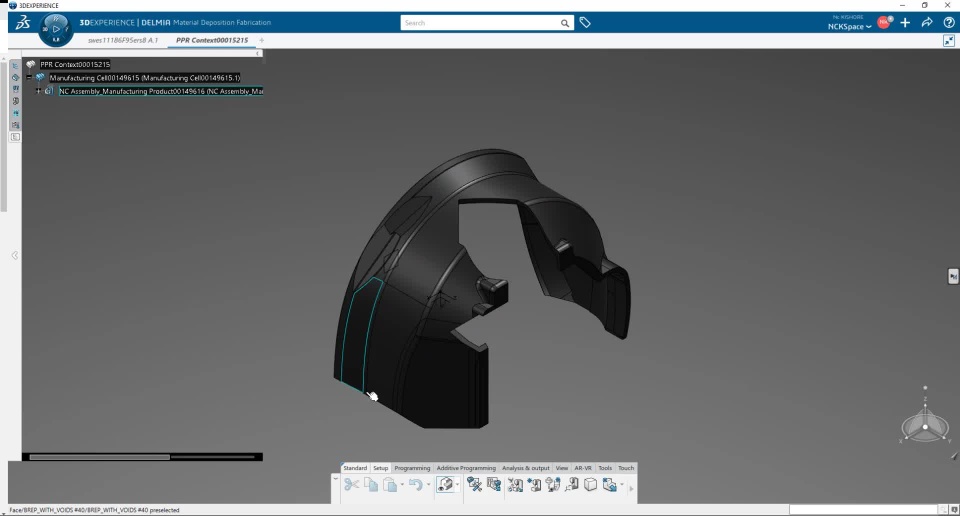Select NC Assembly_Manufacturing Product00149616 tree item
This screenshot has height=516, width=960.
(161, 91)
